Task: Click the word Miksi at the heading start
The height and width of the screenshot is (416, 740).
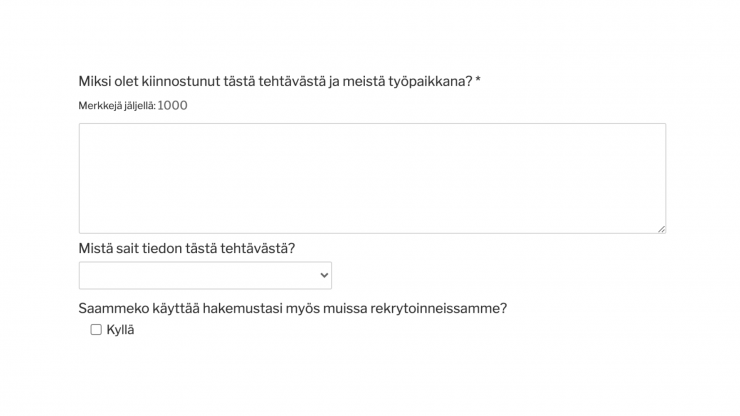Action: [x=94, y=82]
